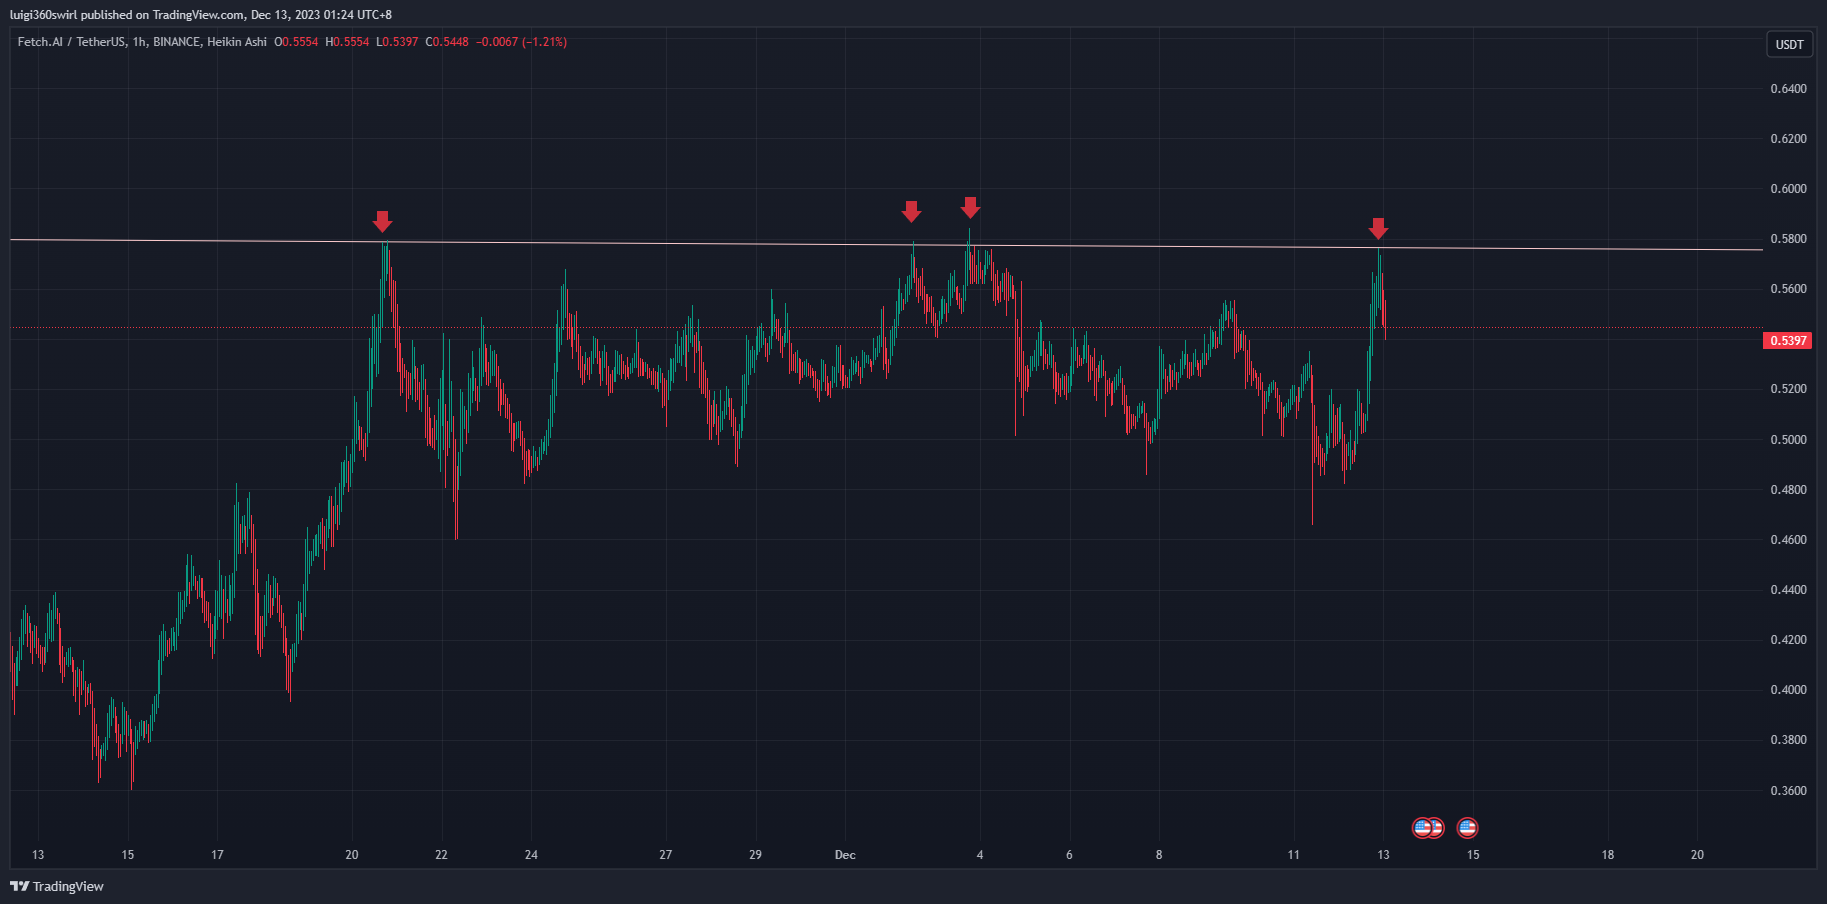Click the high value H0.5554
The height and width of the screenshot is (904, 1827).
pyautogui.click(x=347, y=42)
